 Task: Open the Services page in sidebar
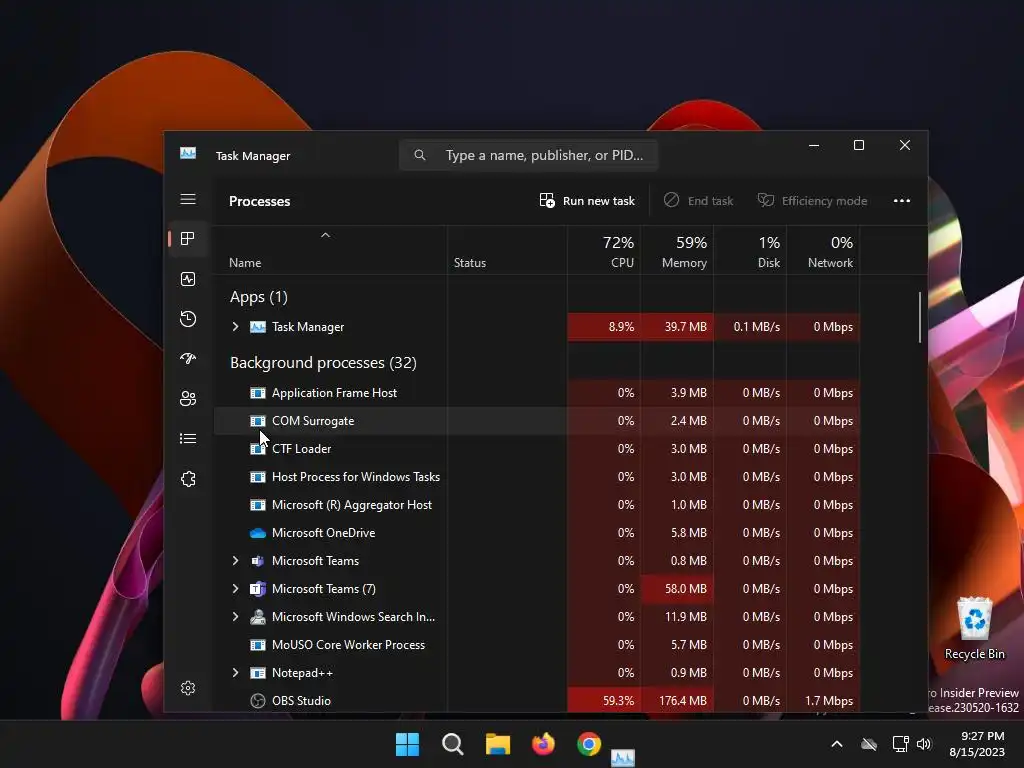tap(188, 479)
